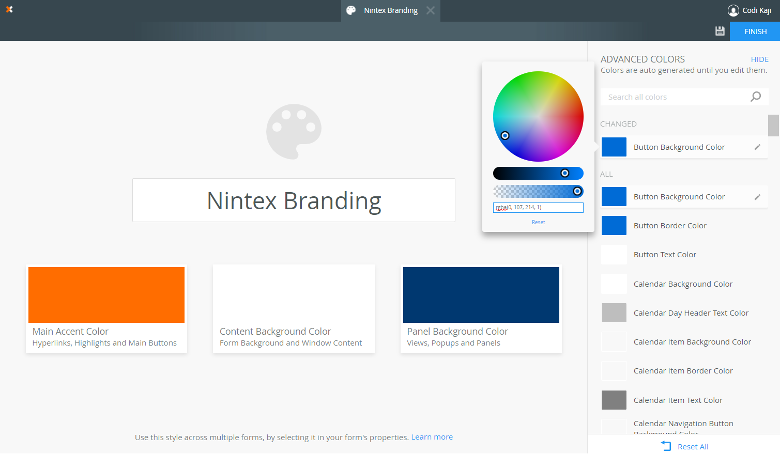Click the Panel Background Color label
Viewport: 780px width, 455px height.
pos(457,331)
